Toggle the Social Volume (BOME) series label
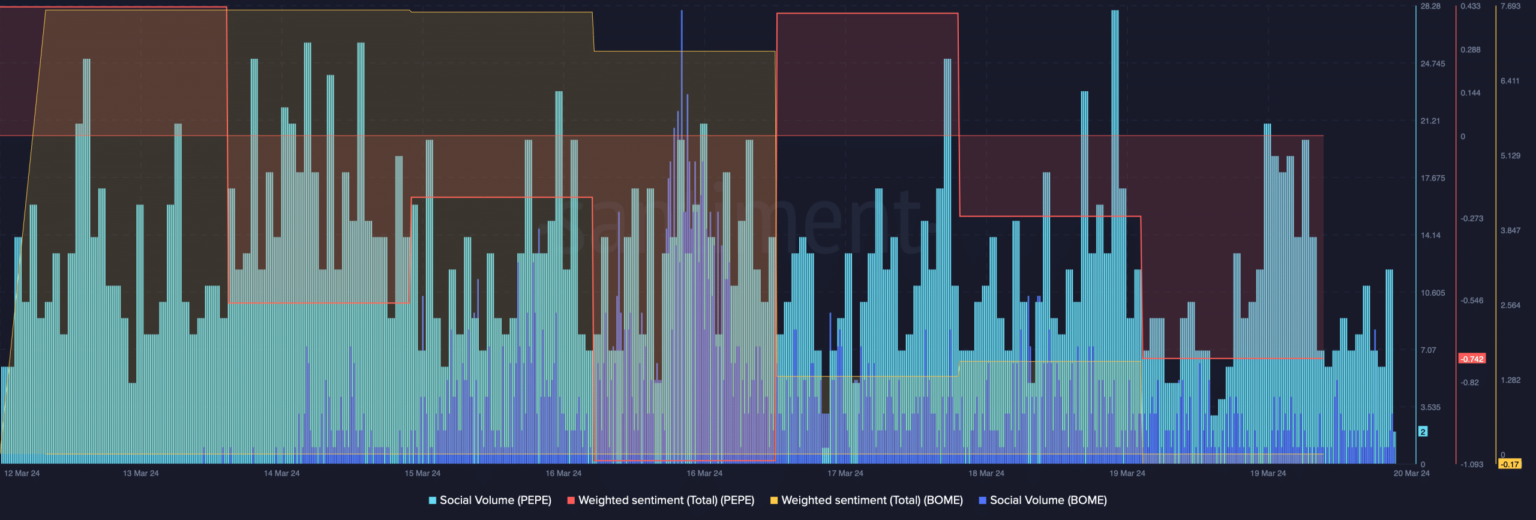This screenshot has width=1536, height=520. click(1048, 499)
